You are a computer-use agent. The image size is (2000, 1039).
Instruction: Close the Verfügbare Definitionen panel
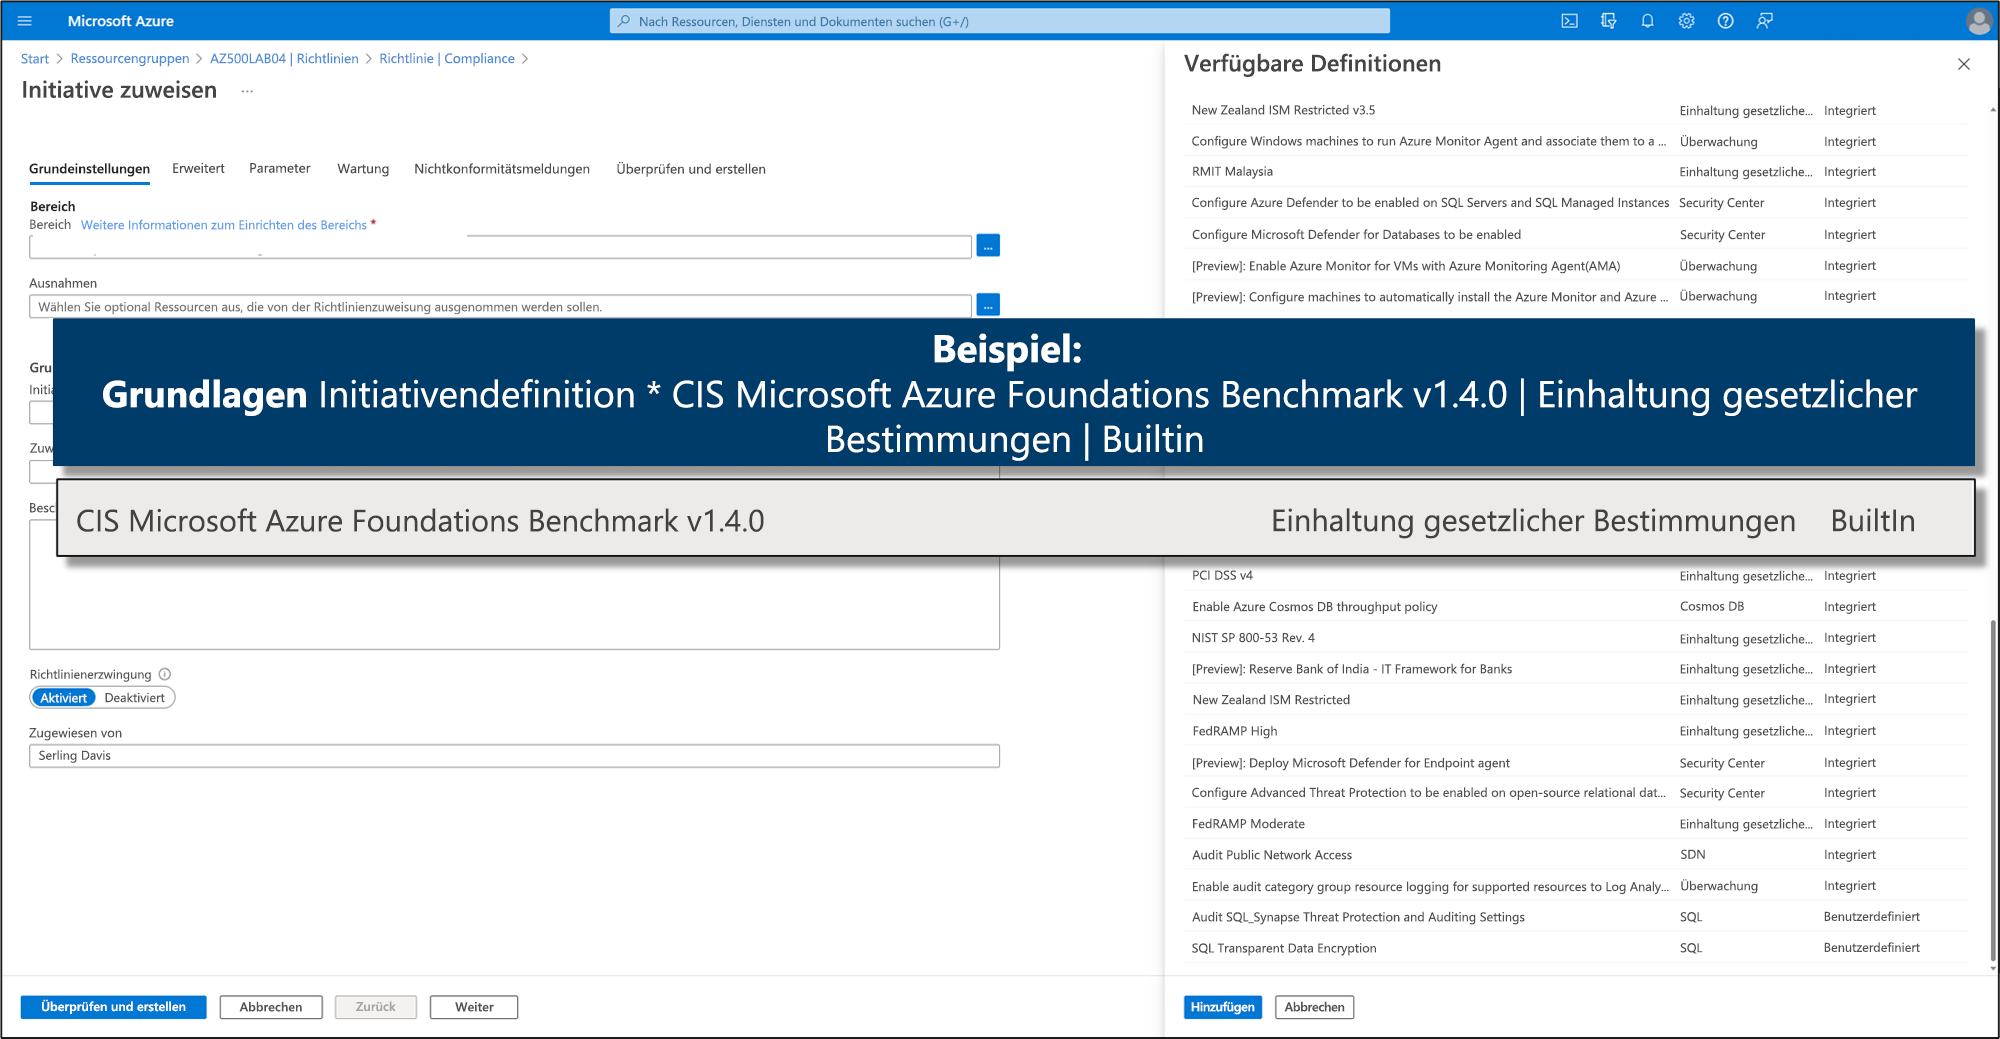tap(1964, 64)
